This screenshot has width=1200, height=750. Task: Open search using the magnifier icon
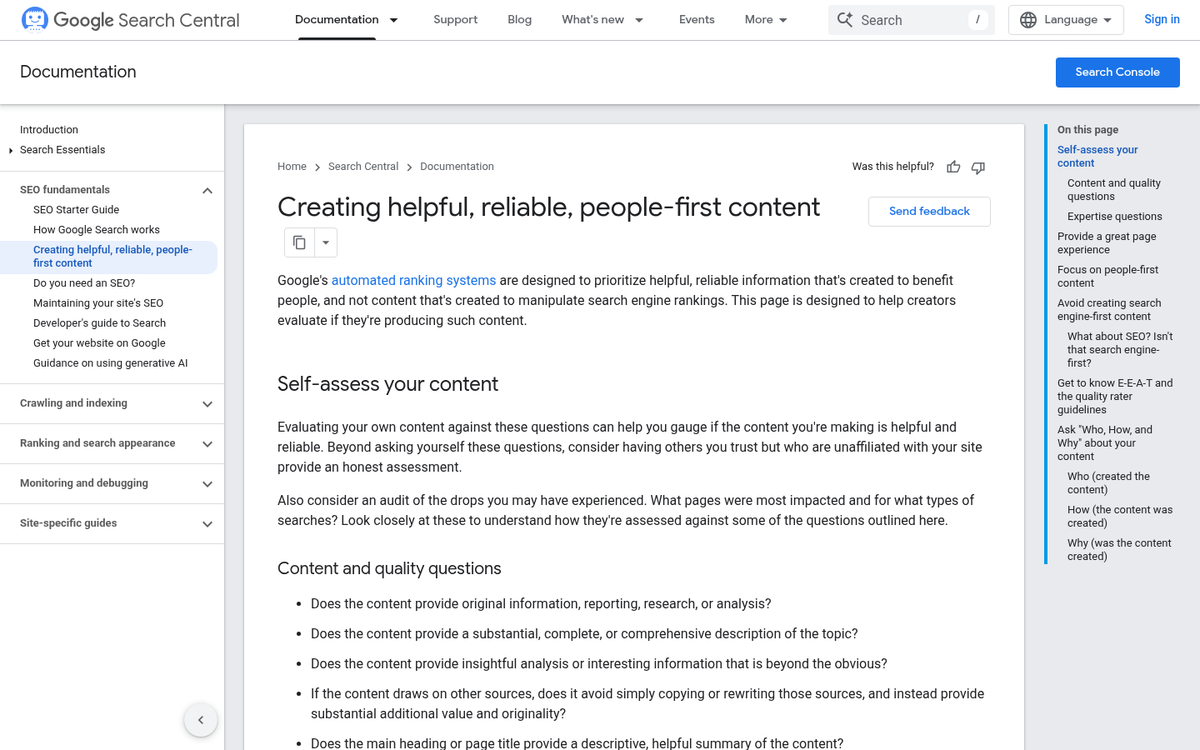845,19
